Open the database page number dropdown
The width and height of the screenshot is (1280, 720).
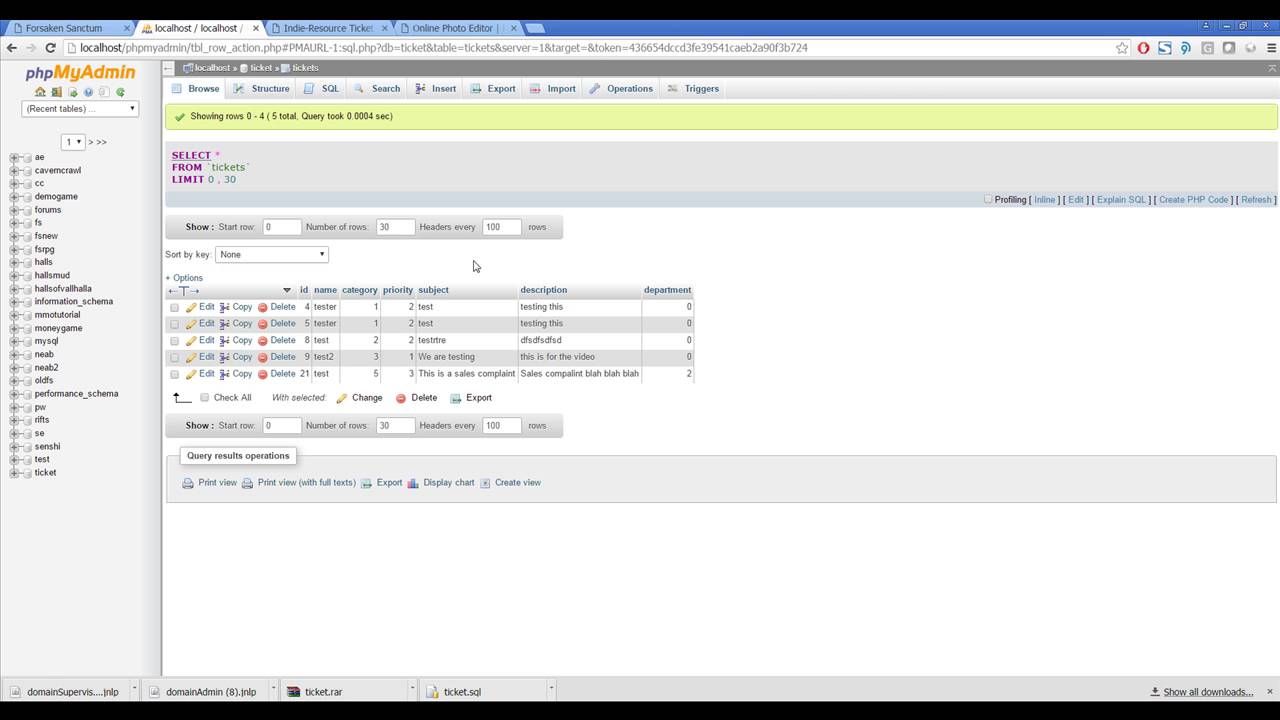click(x=73, y=142)
